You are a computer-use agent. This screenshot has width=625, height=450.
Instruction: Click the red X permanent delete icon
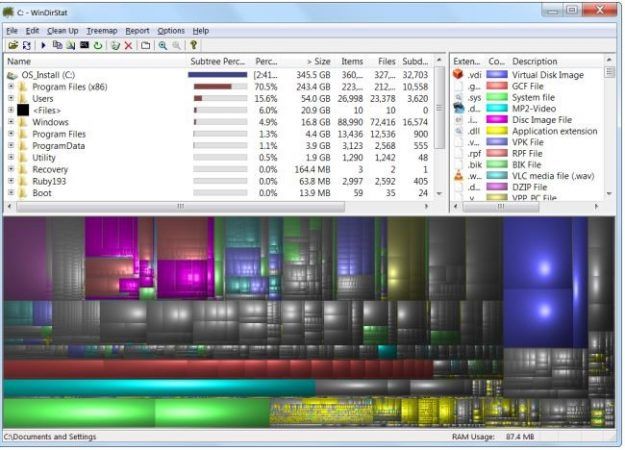tap(128, 45)
